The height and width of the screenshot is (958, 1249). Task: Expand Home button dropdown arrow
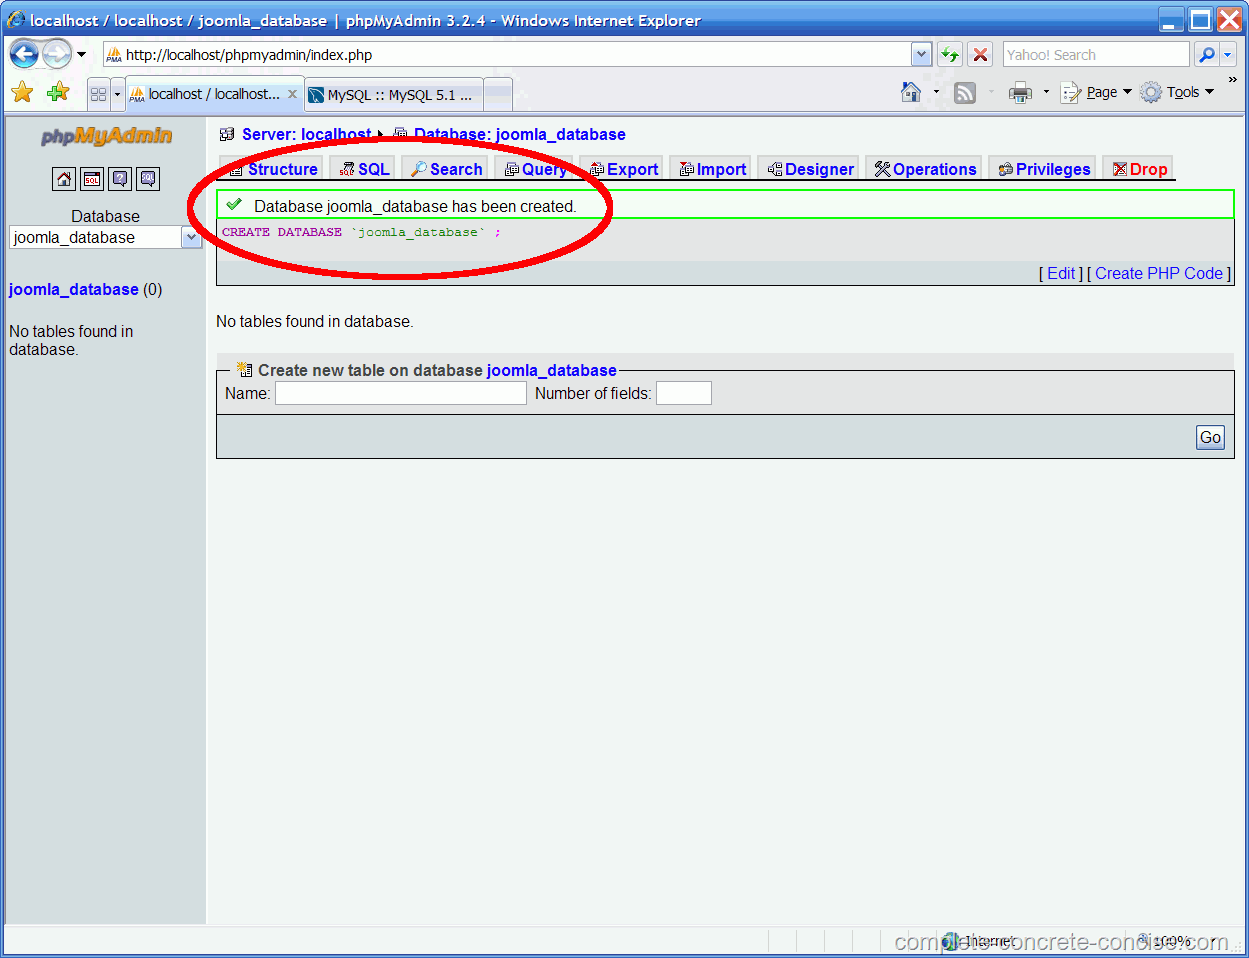point(937,92)
